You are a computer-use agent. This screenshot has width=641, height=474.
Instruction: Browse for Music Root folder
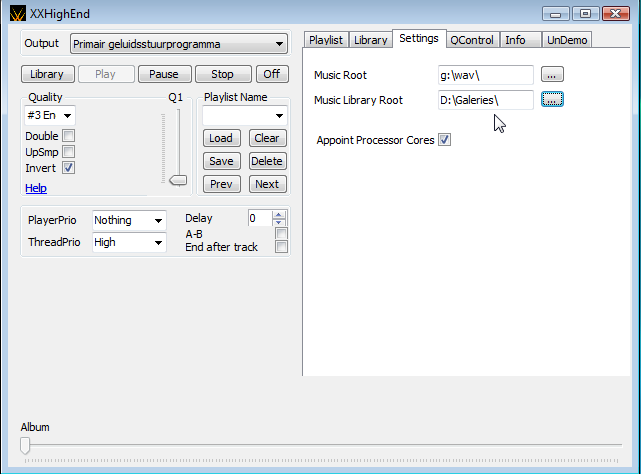tap(552, 74)
